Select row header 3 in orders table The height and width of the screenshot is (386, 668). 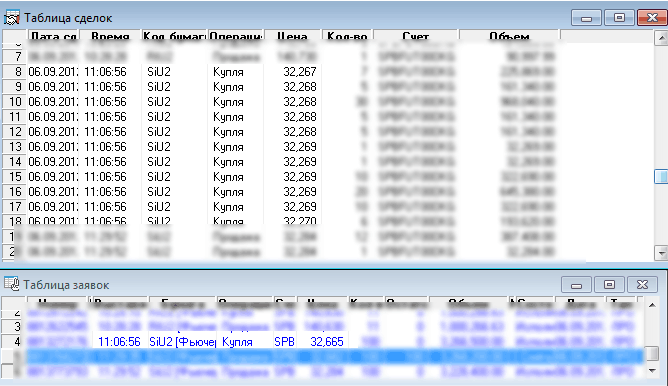[14, 326]
